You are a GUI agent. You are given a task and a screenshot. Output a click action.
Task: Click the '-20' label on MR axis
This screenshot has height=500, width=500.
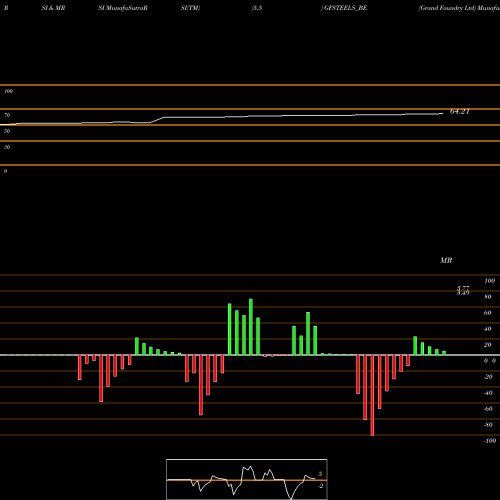[488, 377]
